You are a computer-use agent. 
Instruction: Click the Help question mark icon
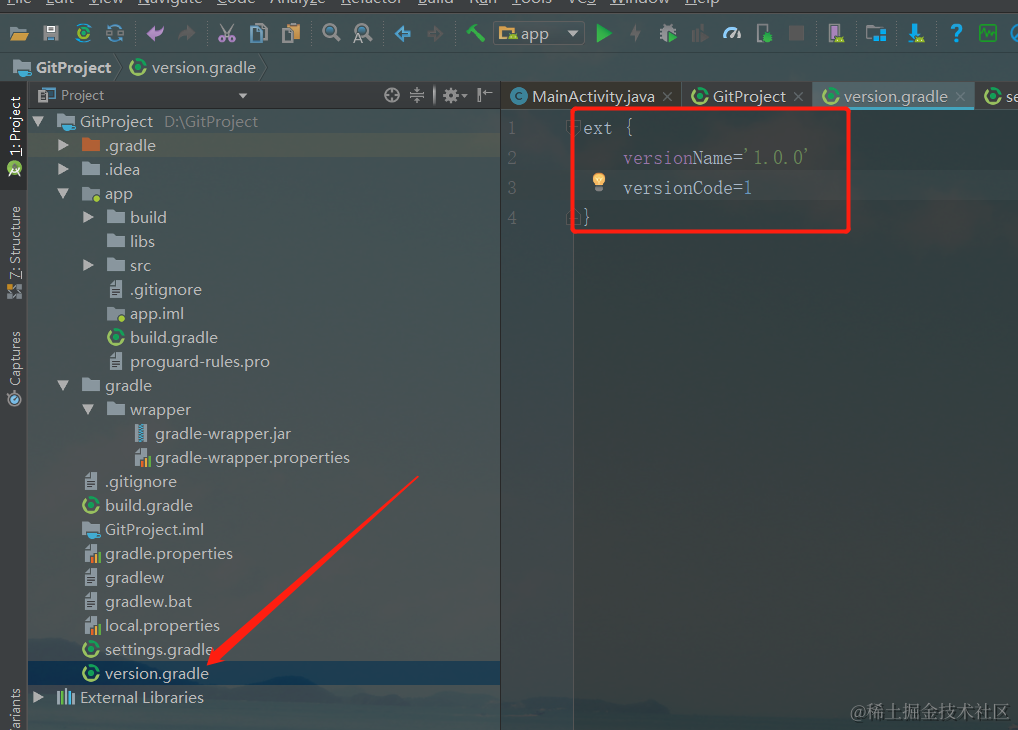pyautogui.click(x=956, y=33)
